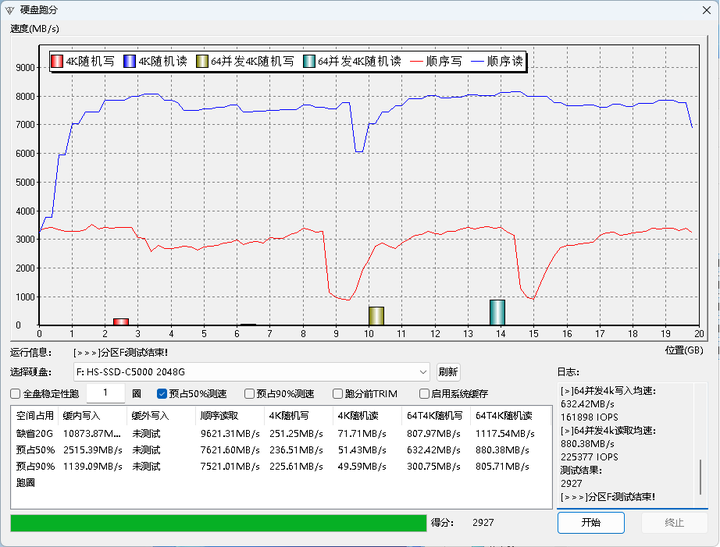Click the red 4K随机写 legend swatch

(57, 61)
